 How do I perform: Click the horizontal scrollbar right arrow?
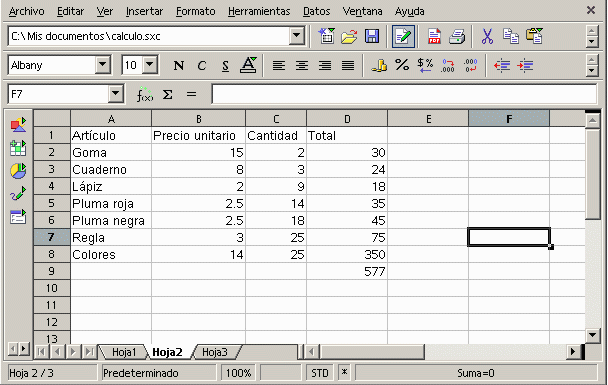[573, 352]
